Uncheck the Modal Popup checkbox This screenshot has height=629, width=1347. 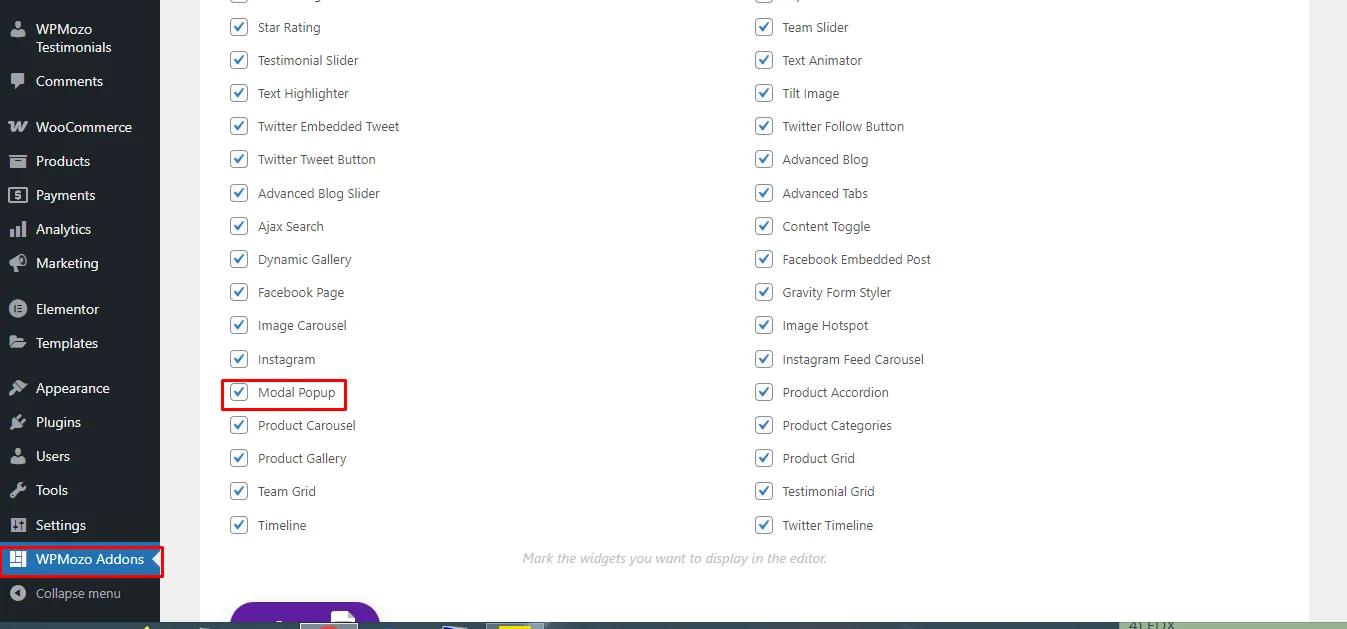[x=239, y=392]
